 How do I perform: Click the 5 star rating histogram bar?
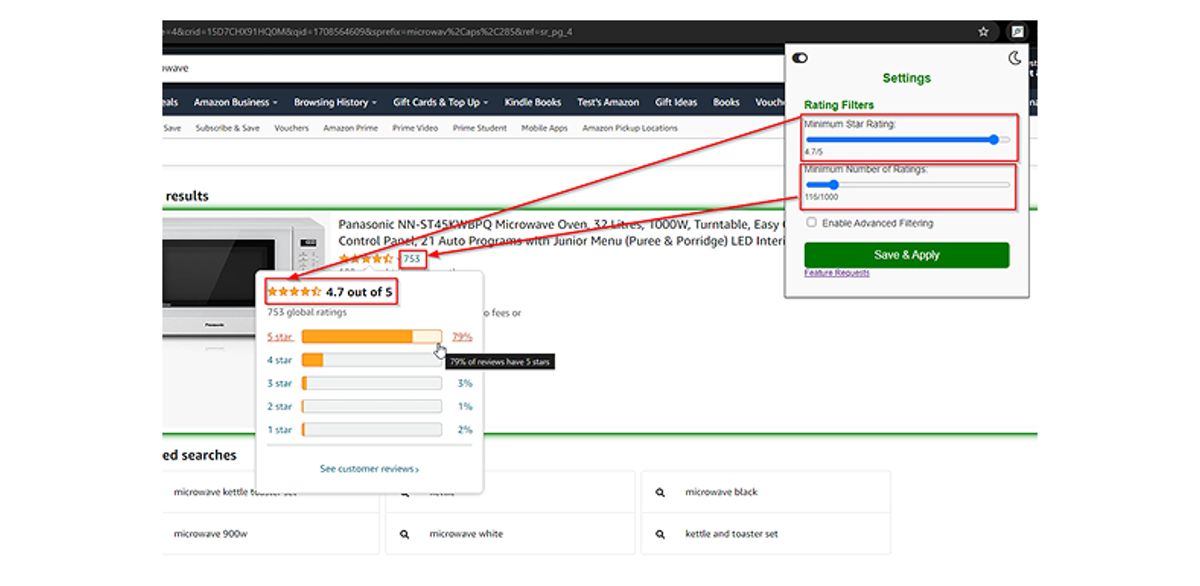[x=372, y=337]
